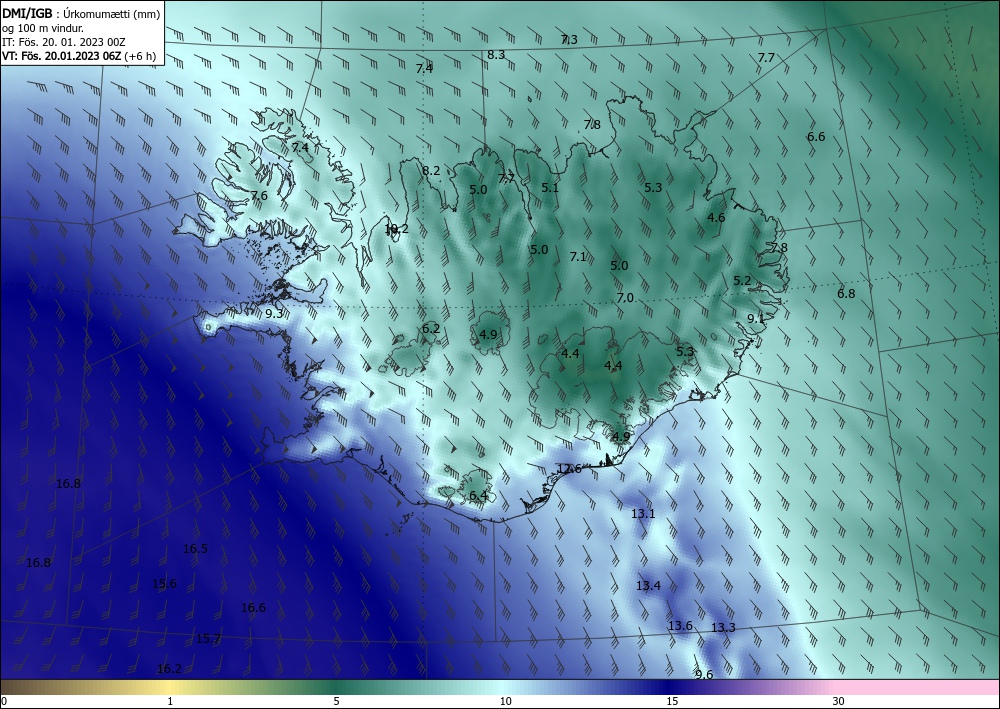Click the "VT: Fös. 20.01.2023 06Z (+6 h)" line
Screen dimensions: 1000x709
78,56
